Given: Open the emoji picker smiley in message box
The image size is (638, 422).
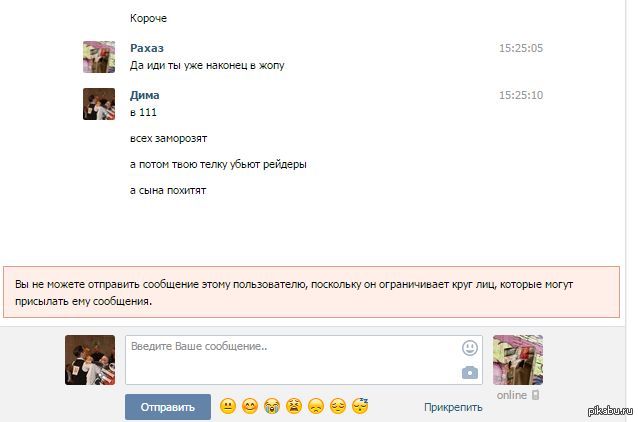Looking at the screenshot, I should tap(469, 348).
